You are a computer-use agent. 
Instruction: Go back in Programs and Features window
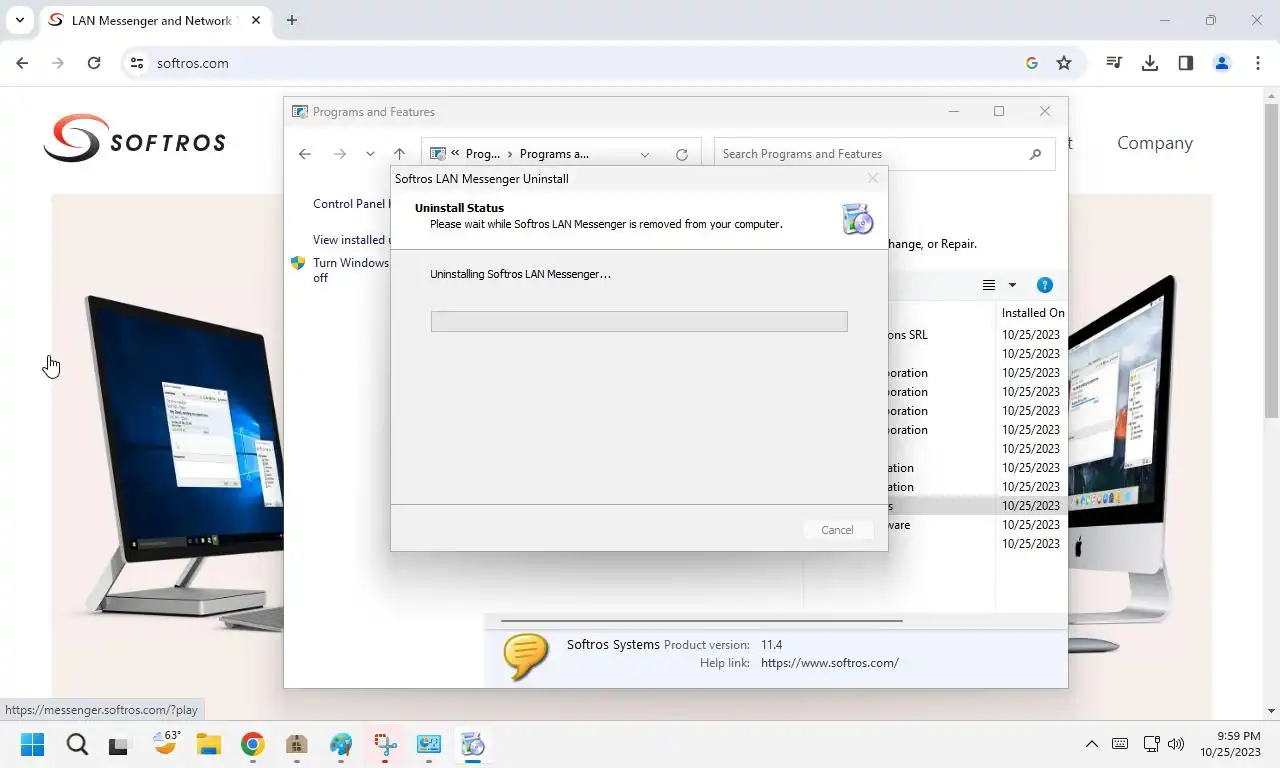[x=305, y=154]
